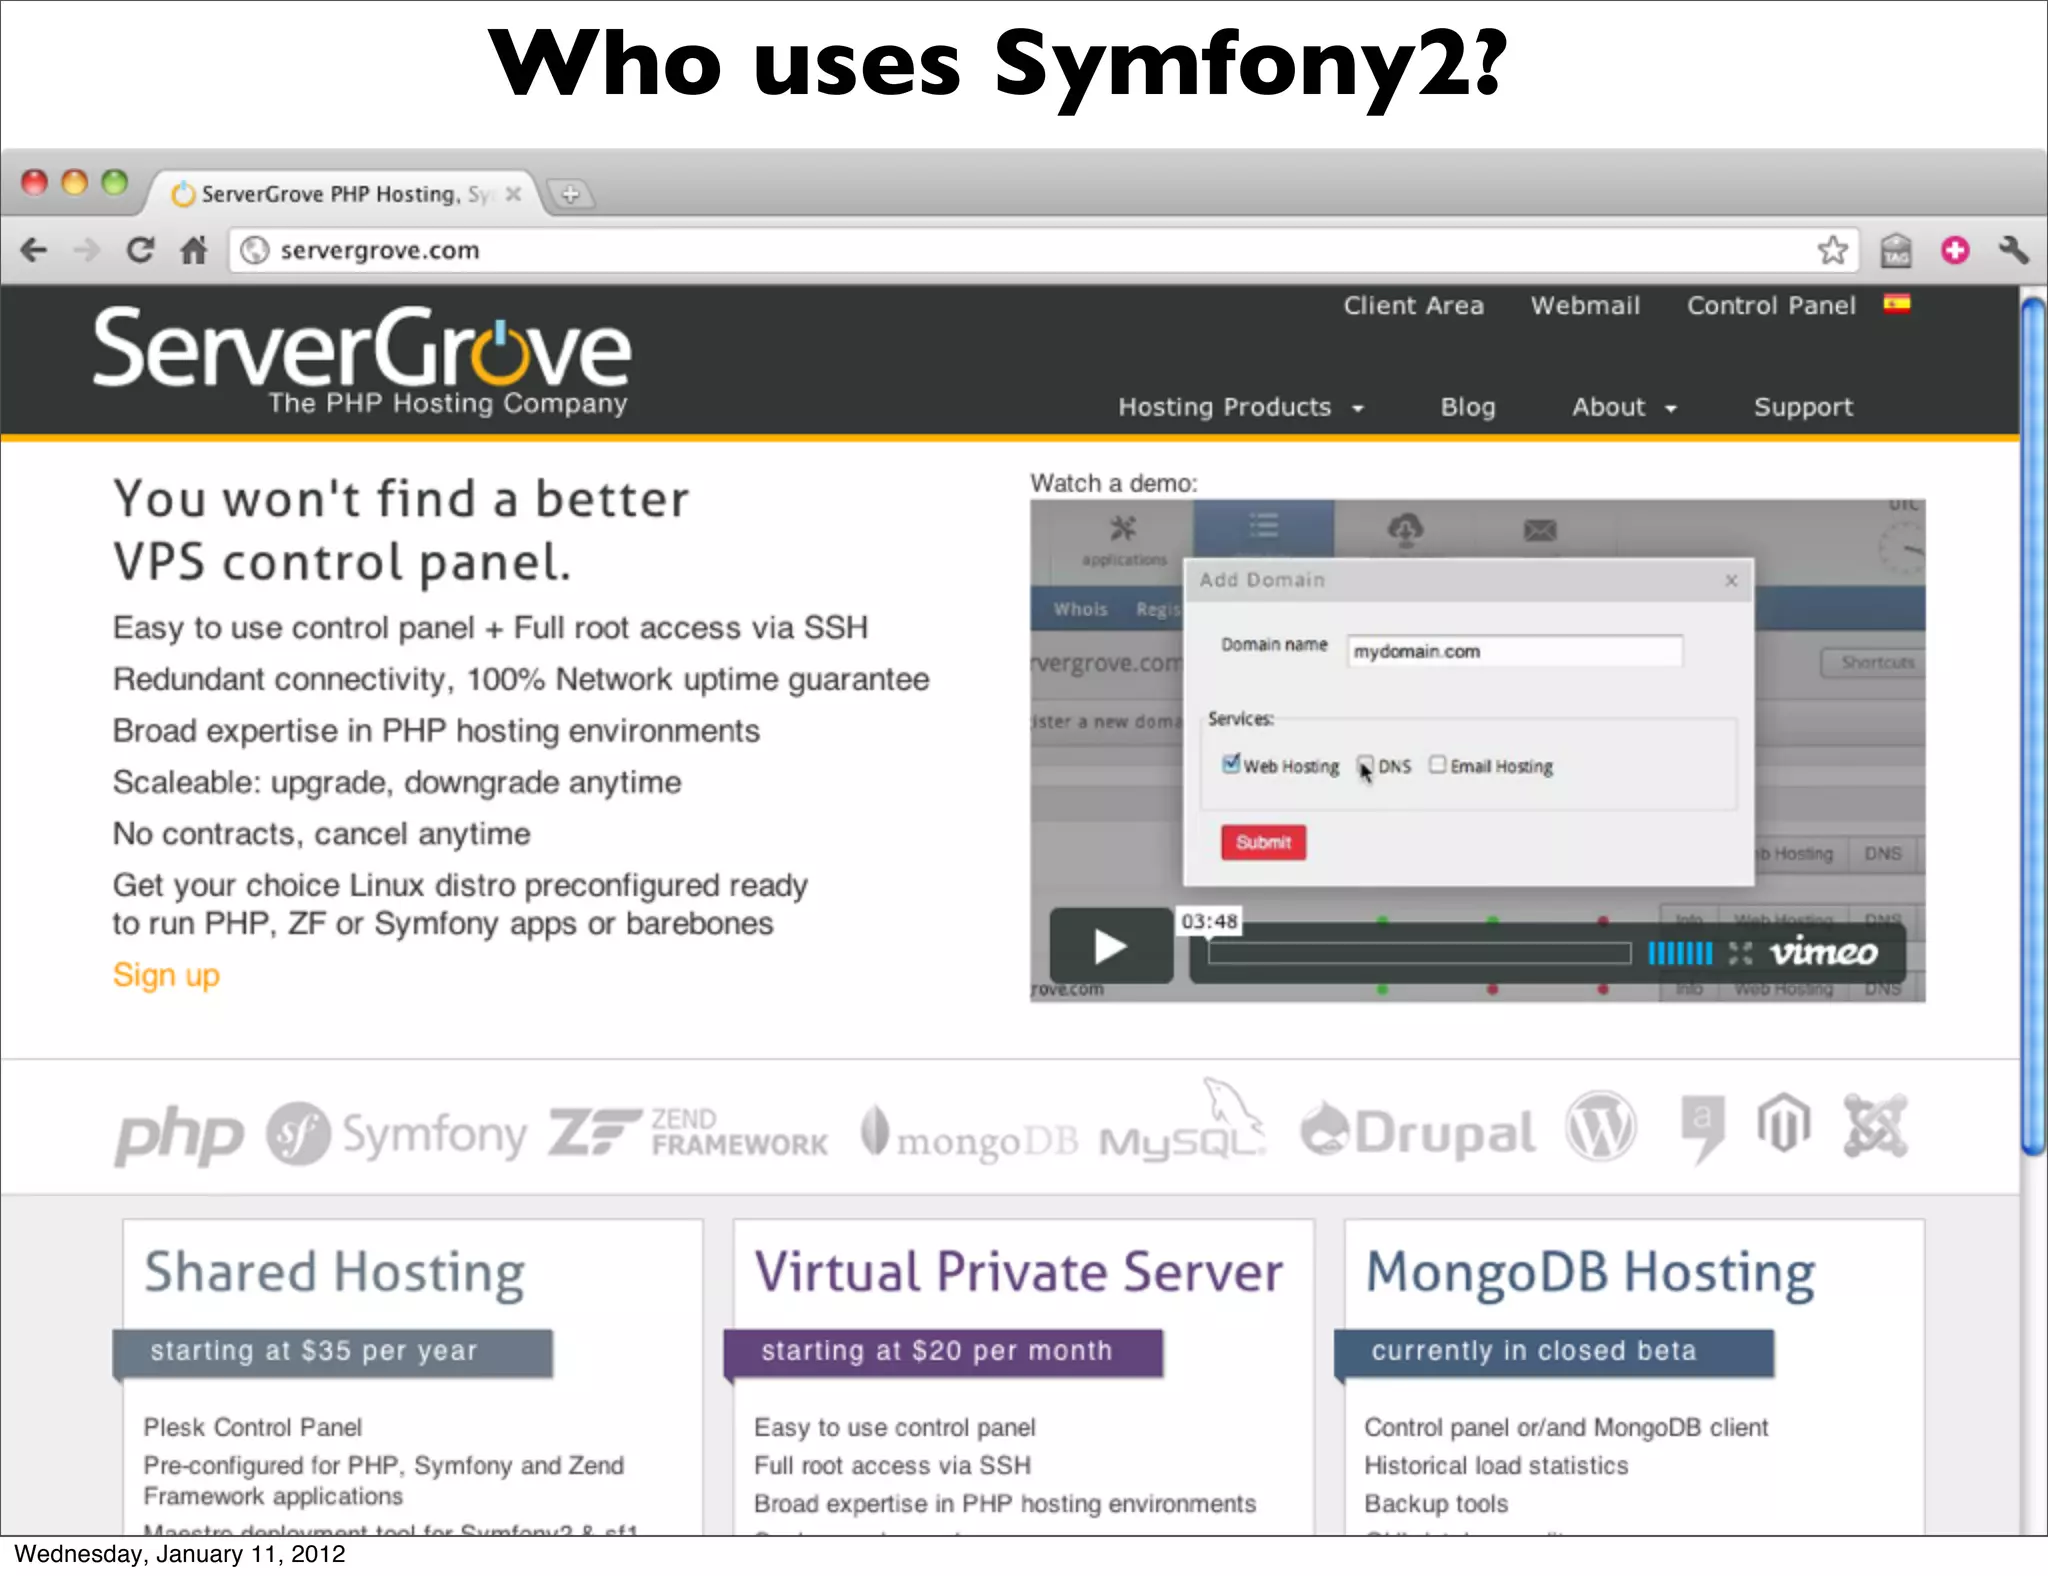Close the Add Domain dialog

click(x=1731, y=581)
